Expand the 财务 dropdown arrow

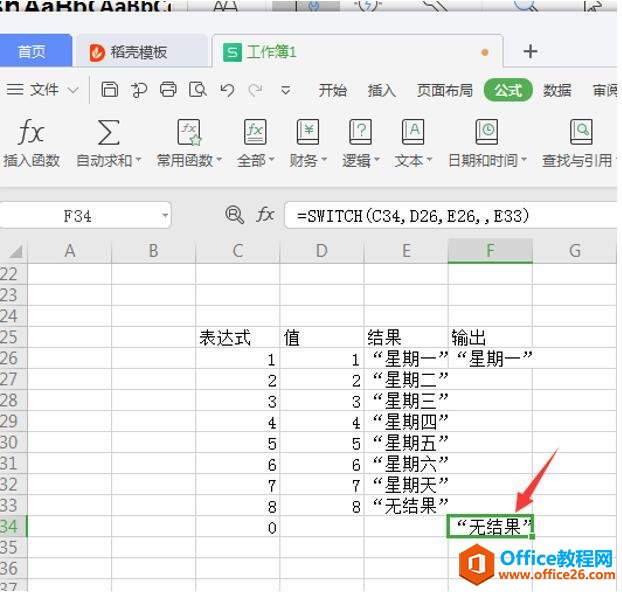point(324,160)
